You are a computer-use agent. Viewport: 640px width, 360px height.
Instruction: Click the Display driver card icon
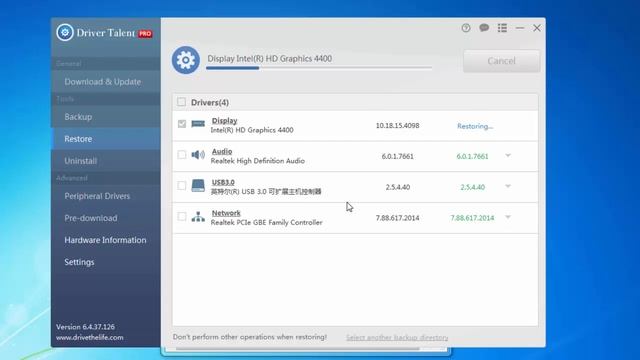tap(198, 124)
